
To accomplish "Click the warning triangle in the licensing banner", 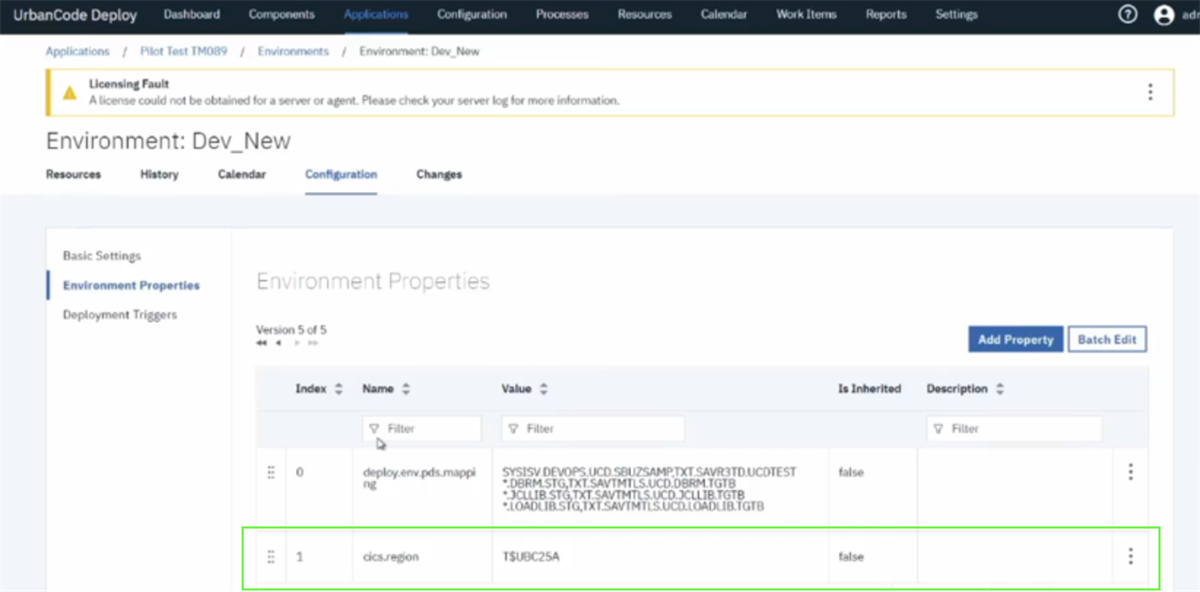I will click(x=68, y=91).
